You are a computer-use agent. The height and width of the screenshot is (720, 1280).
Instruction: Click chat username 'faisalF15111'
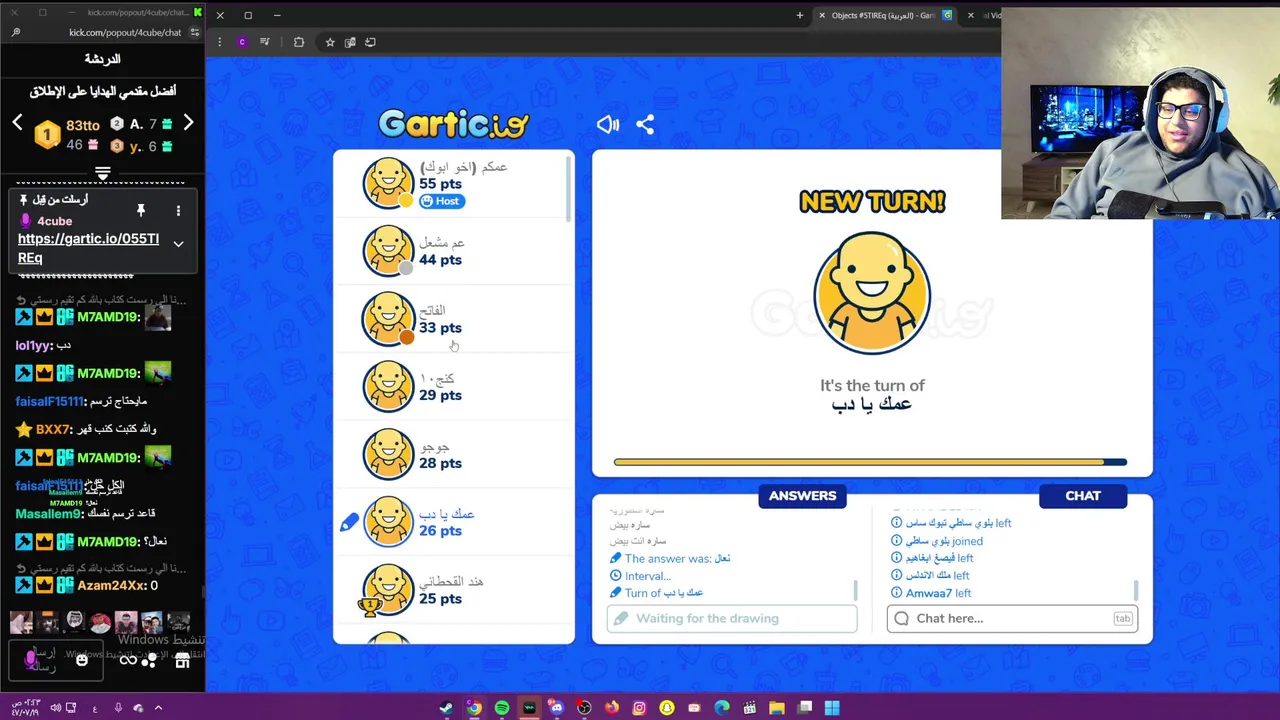[50, 401]
